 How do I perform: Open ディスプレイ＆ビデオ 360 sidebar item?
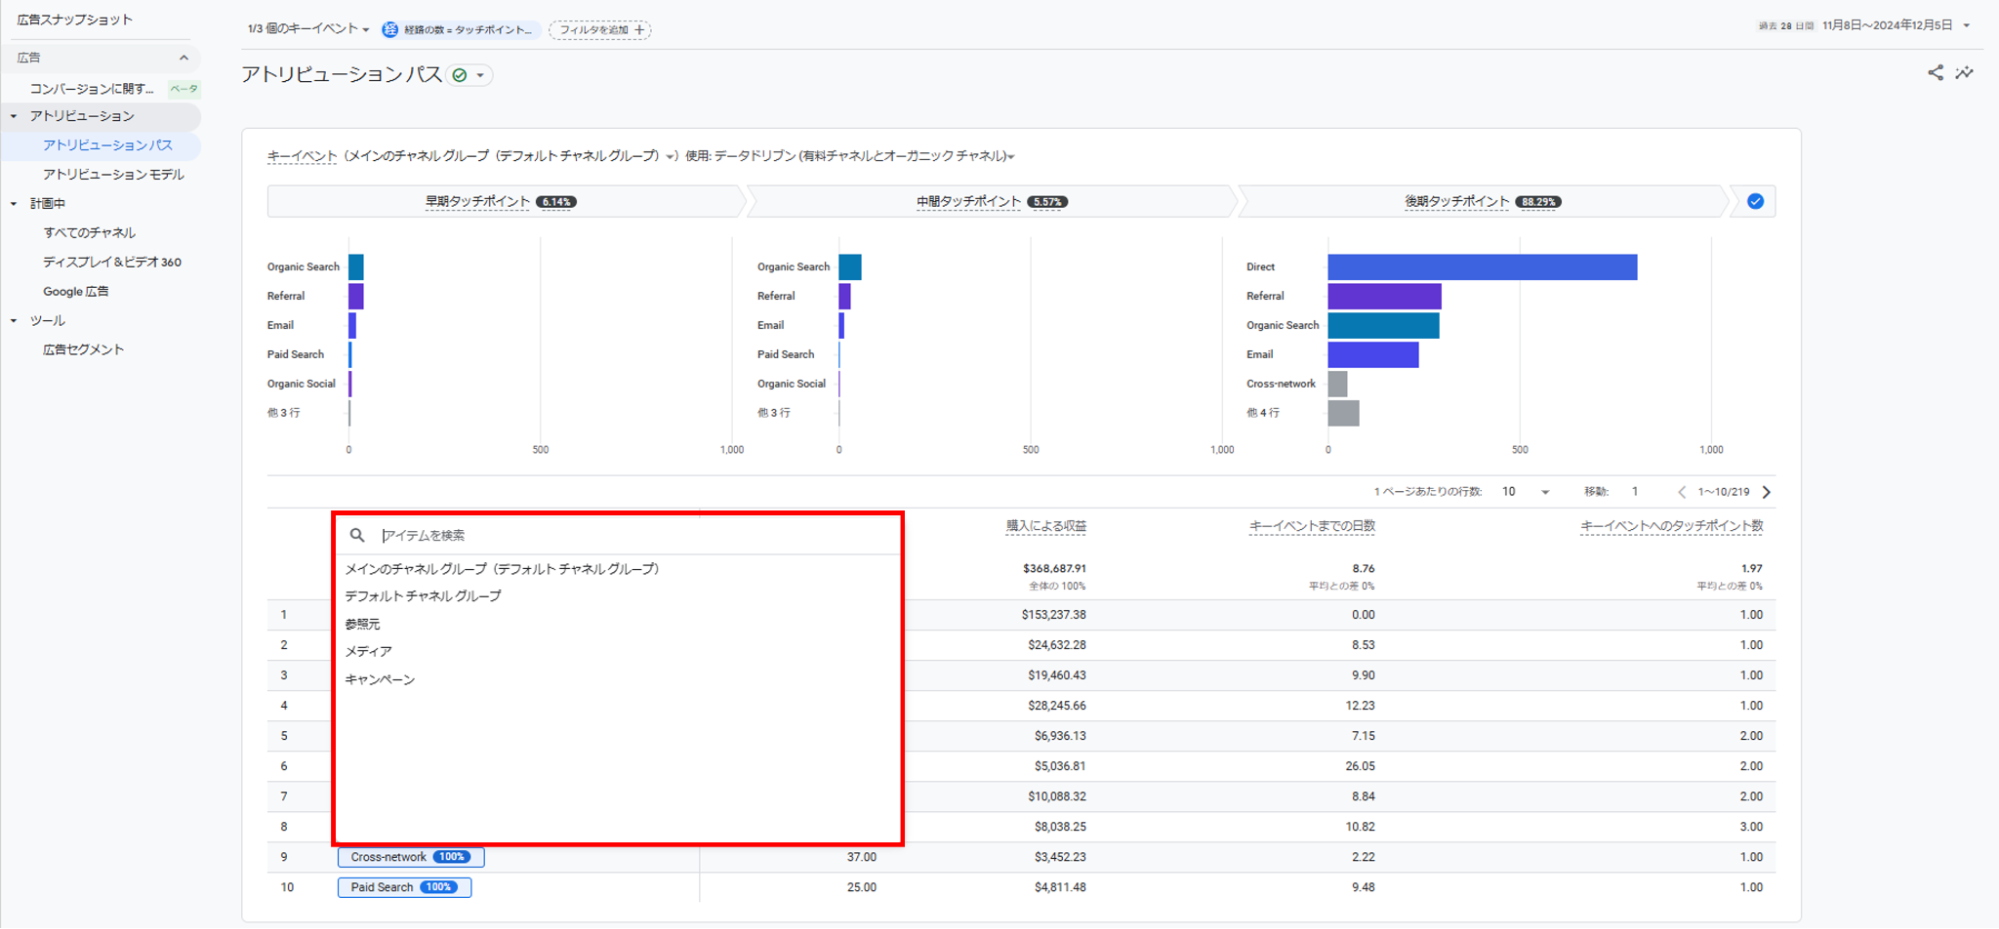click(112, 262)
